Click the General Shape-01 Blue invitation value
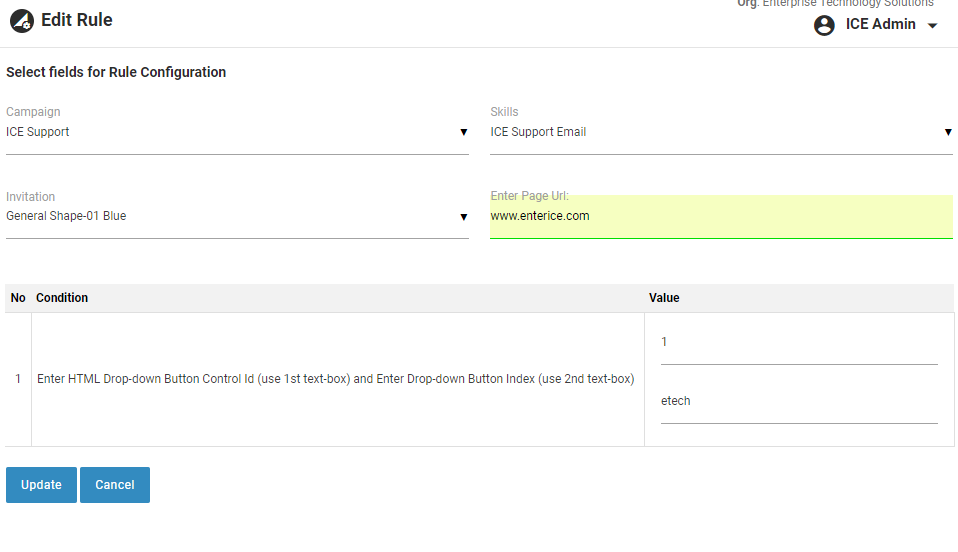The height and width of the screenshot is (552, 958). 66,216
